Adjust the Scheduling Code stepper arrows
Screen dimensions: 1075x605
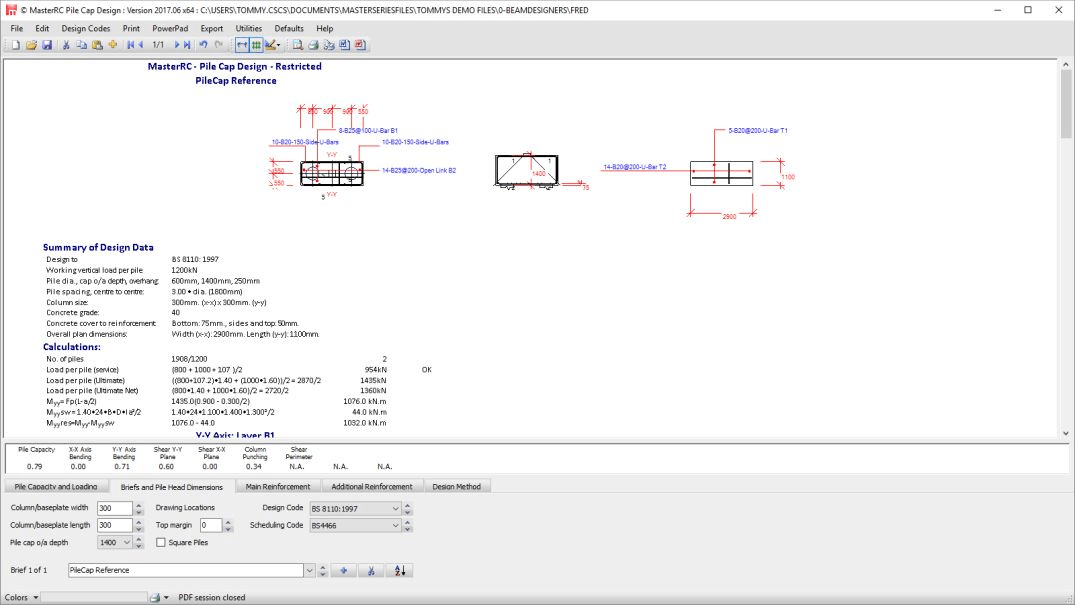(x=407, y=526)
